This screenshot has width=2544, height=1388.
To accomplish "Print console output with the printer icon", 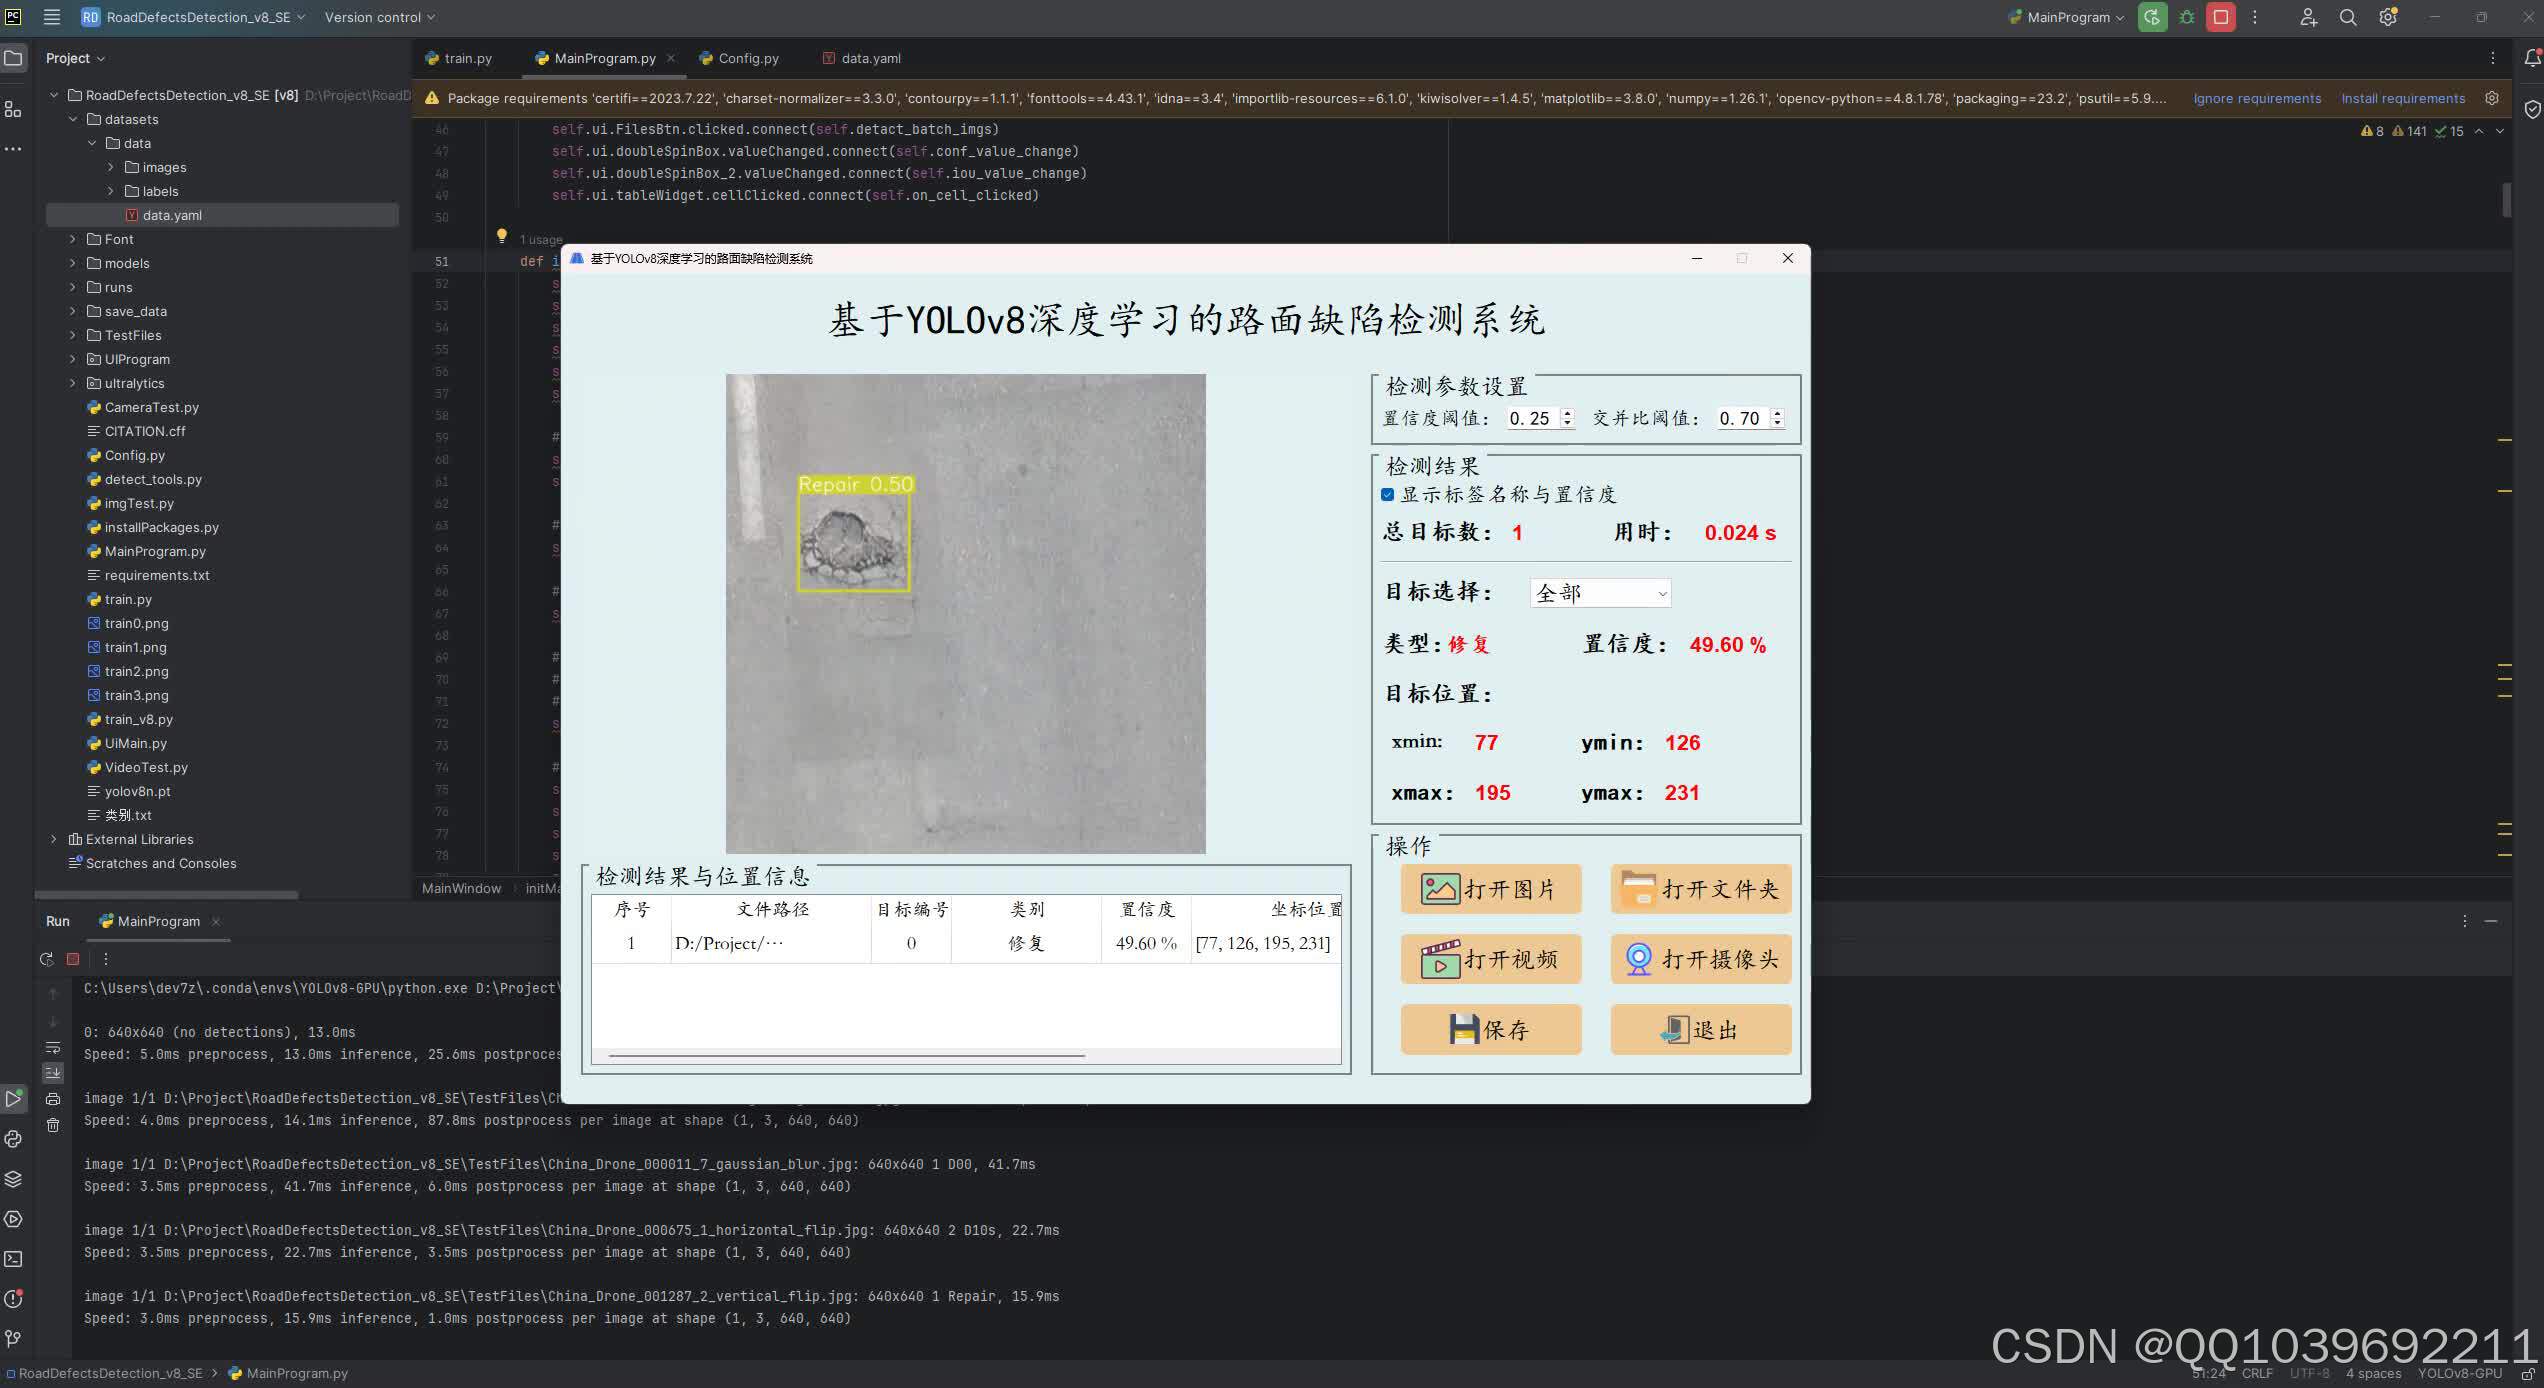I will [x=53, y=1099].
